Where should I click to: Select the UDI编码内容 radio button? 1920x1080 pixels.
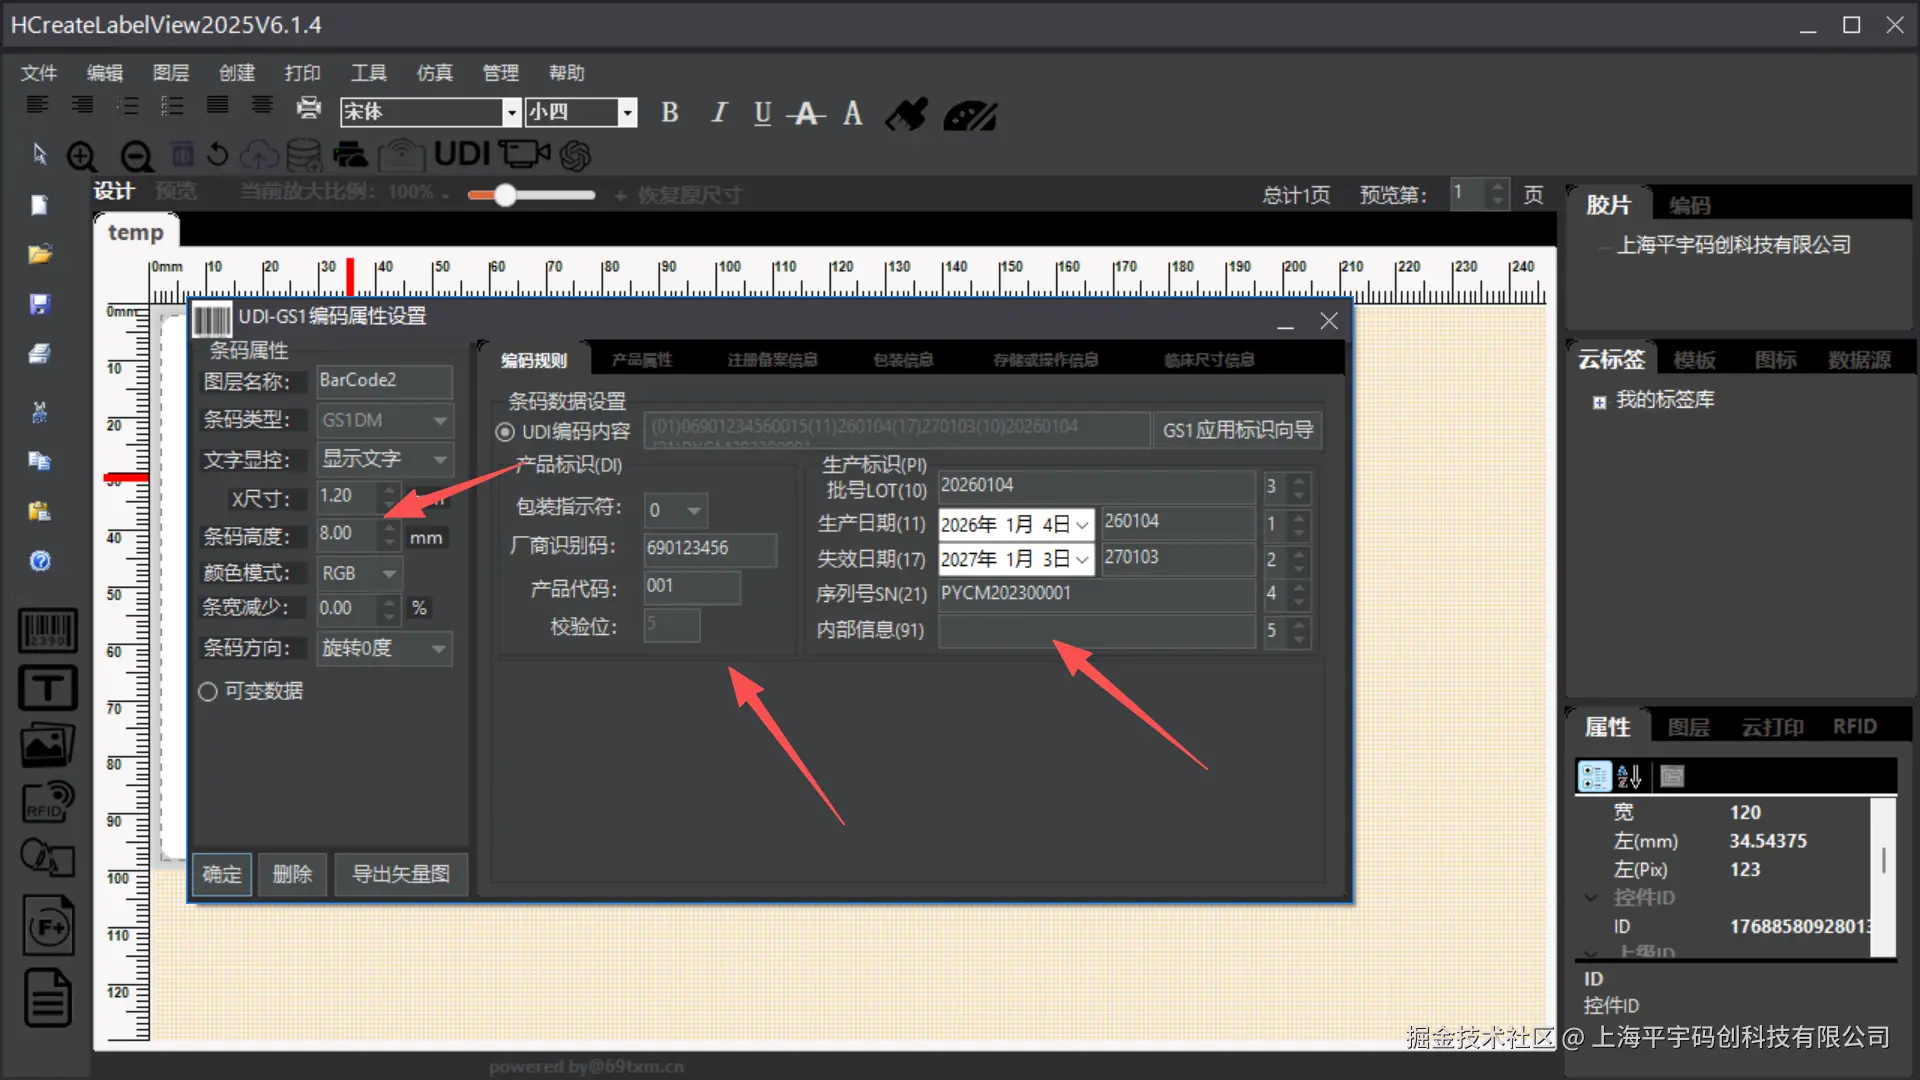point(505,432)
